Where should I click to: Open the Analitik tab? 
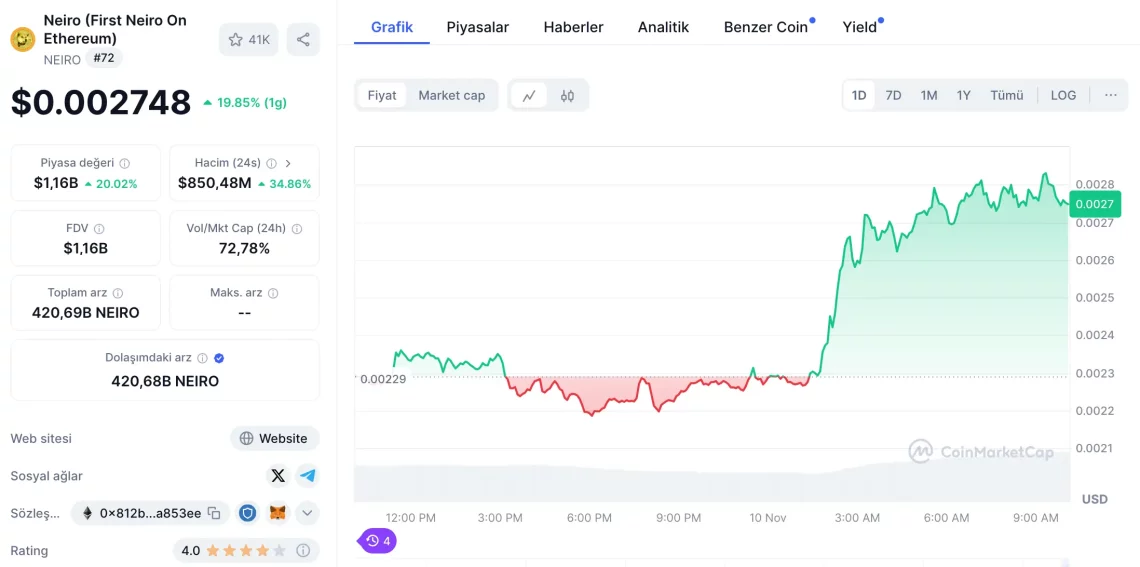(x=664, y=28)
